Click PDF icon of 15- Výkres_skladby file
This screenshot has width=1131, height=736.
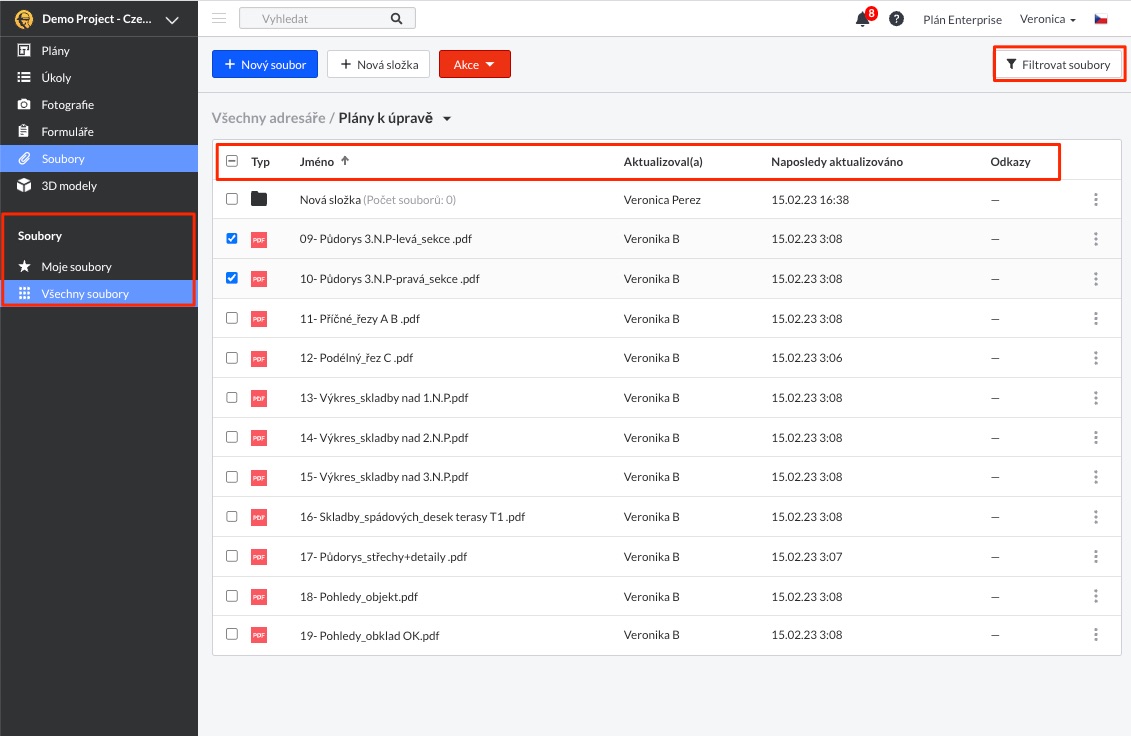point(259,478)
